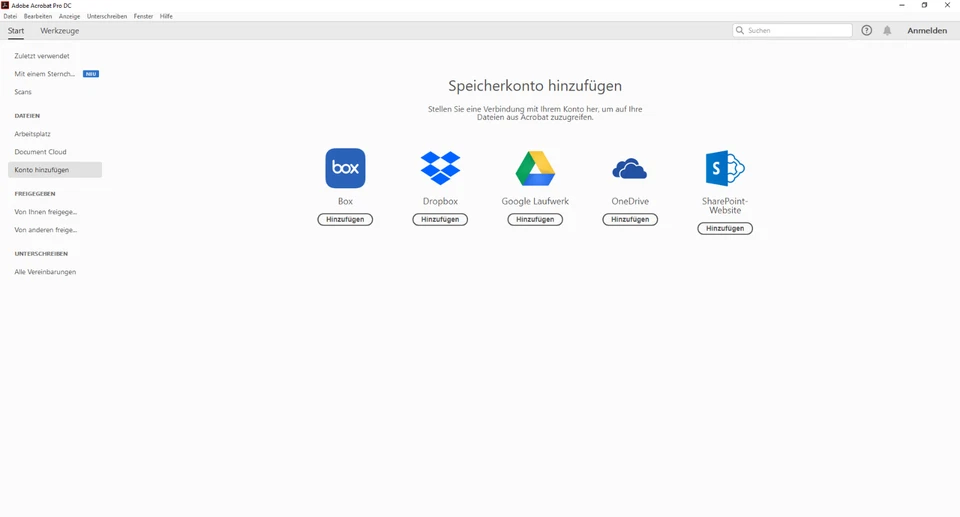Viewport: 960px width, 517px height.
Task: Switch to the Start tab
Action: coord(16,31)
